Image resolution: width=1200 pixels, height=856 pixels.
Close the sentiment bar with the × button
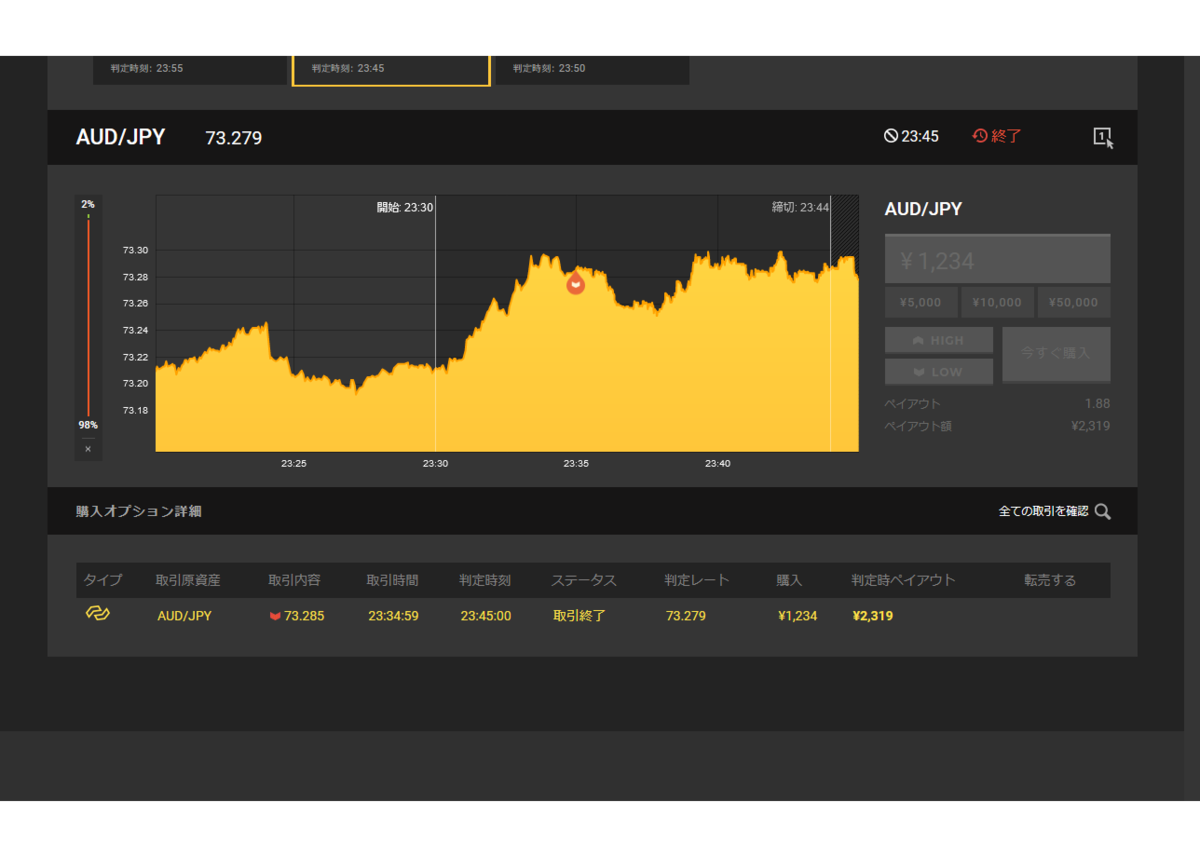pyautogui.click(x=88, y=450)
